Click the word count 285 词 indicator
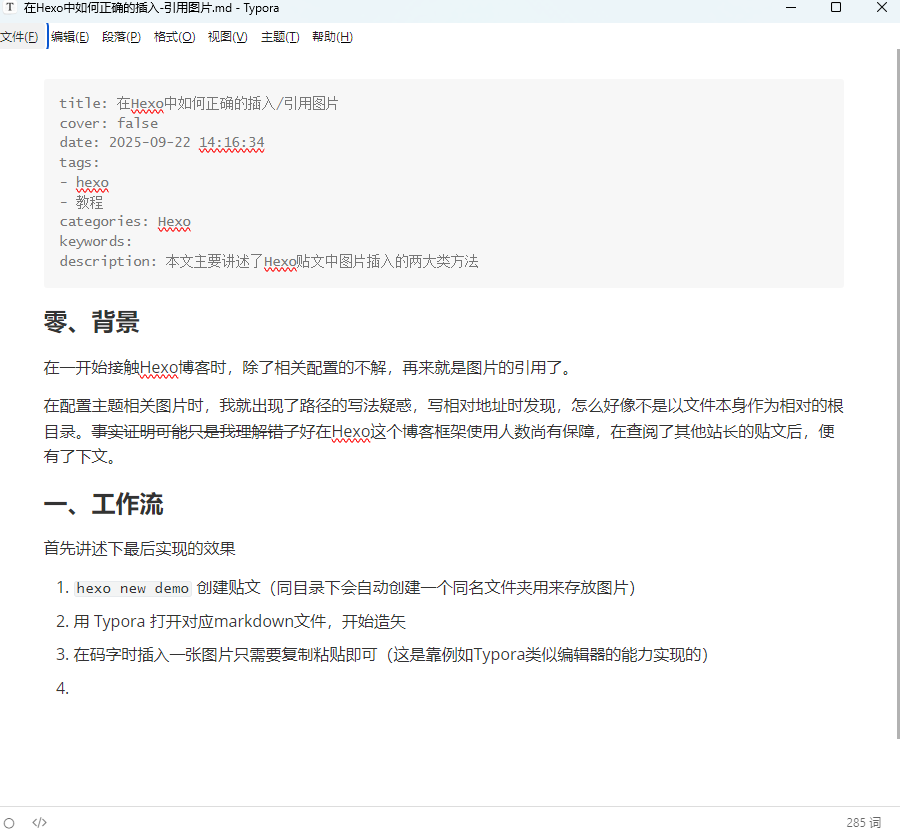900x830 pixels. pos(862,822)
